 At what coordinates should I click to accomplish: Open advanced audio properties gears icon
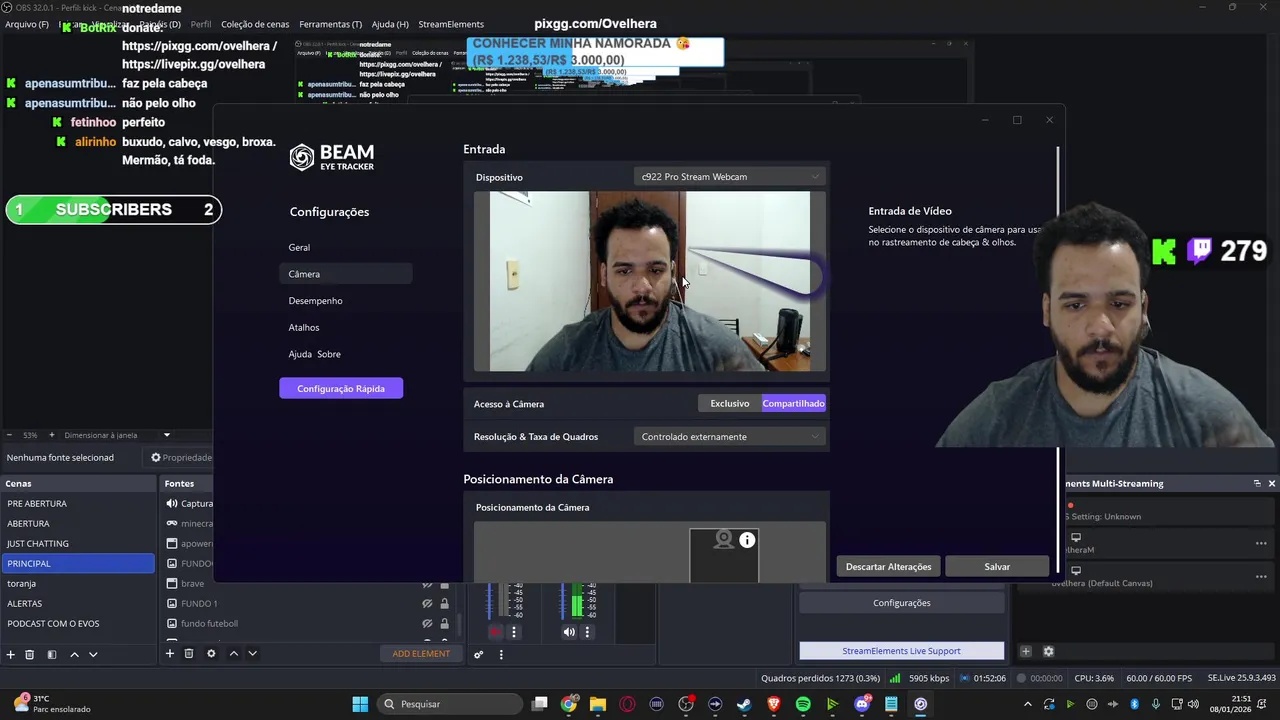(479, 654)
